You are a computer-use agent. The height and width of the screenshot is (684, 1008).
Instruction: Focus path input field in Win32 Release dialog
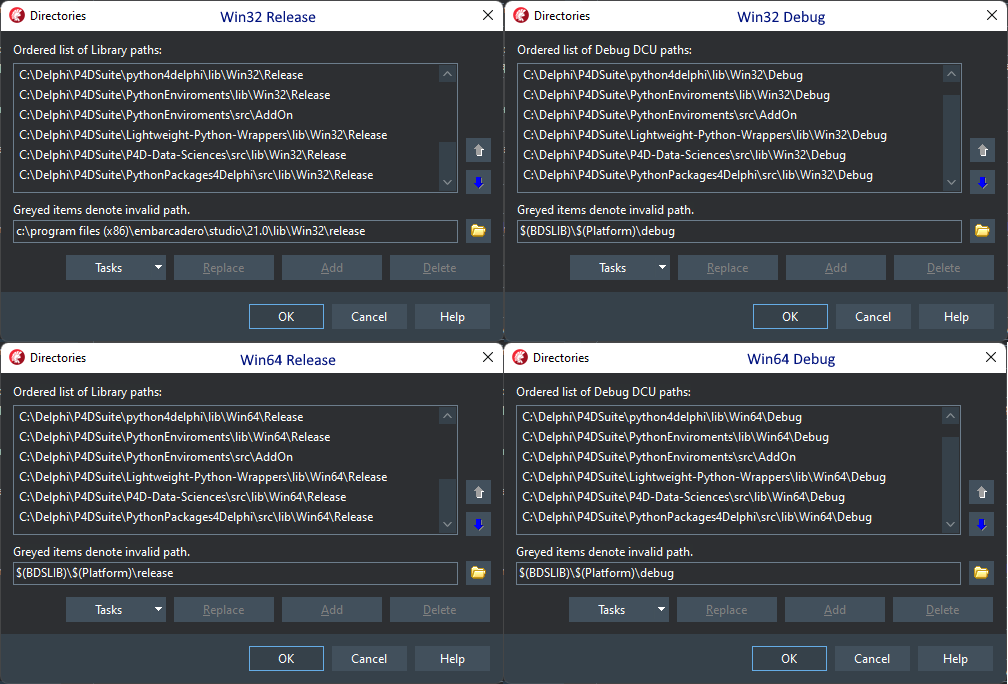(x=235, y=231)
